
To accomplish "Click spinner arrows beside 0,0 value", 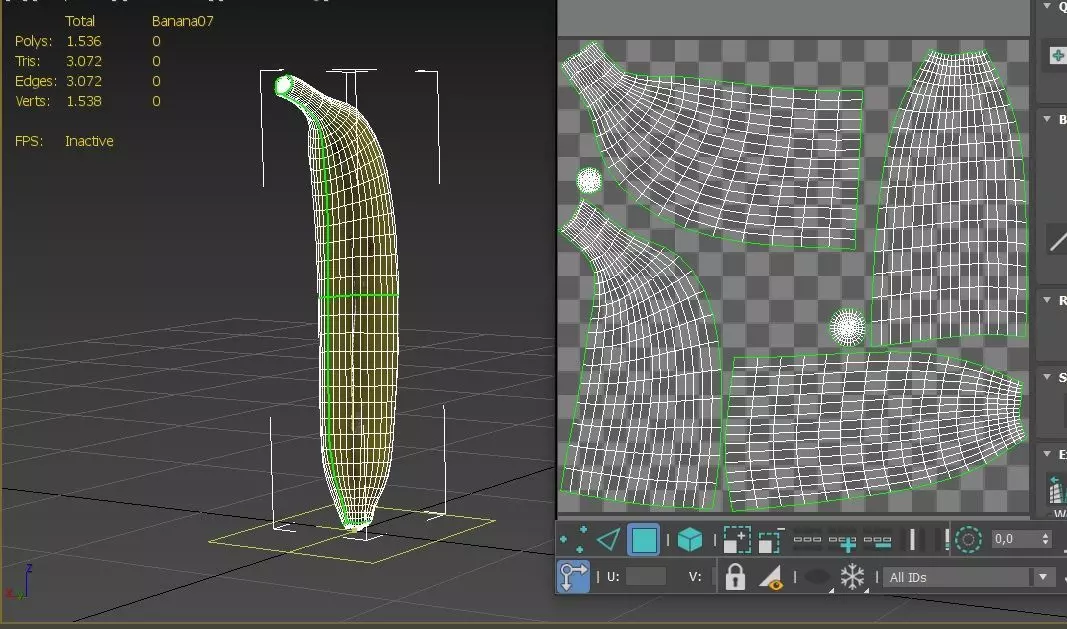I will (x=1045, y=539).
